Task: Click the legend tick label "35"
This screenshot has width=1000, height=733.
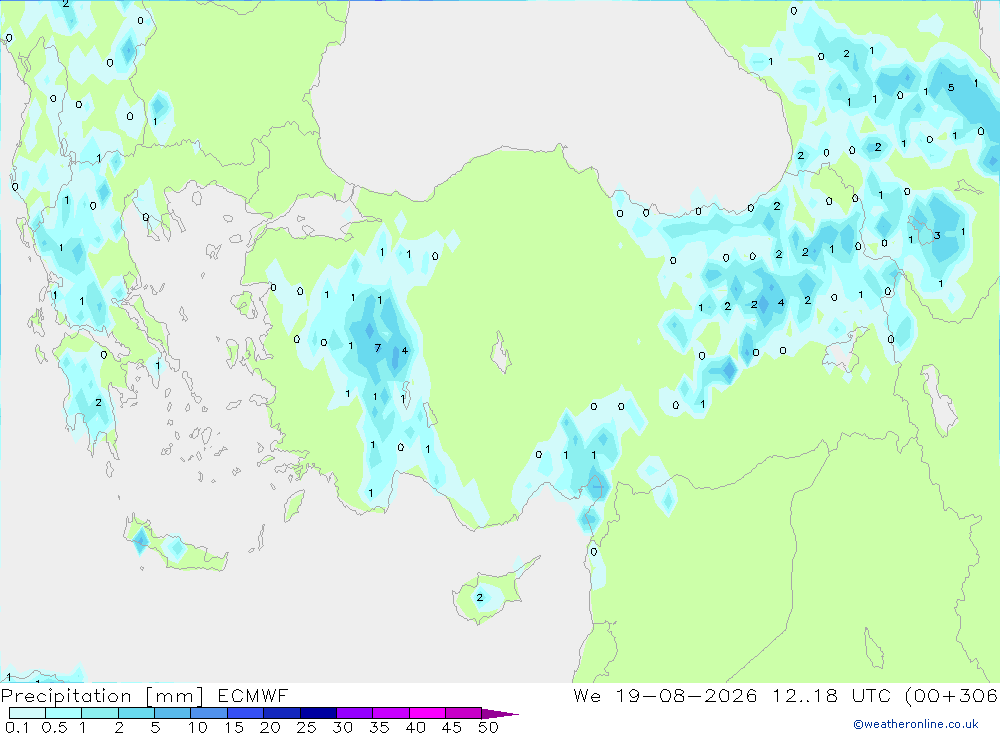Action: pyautogui.click(x=379, y=727)
